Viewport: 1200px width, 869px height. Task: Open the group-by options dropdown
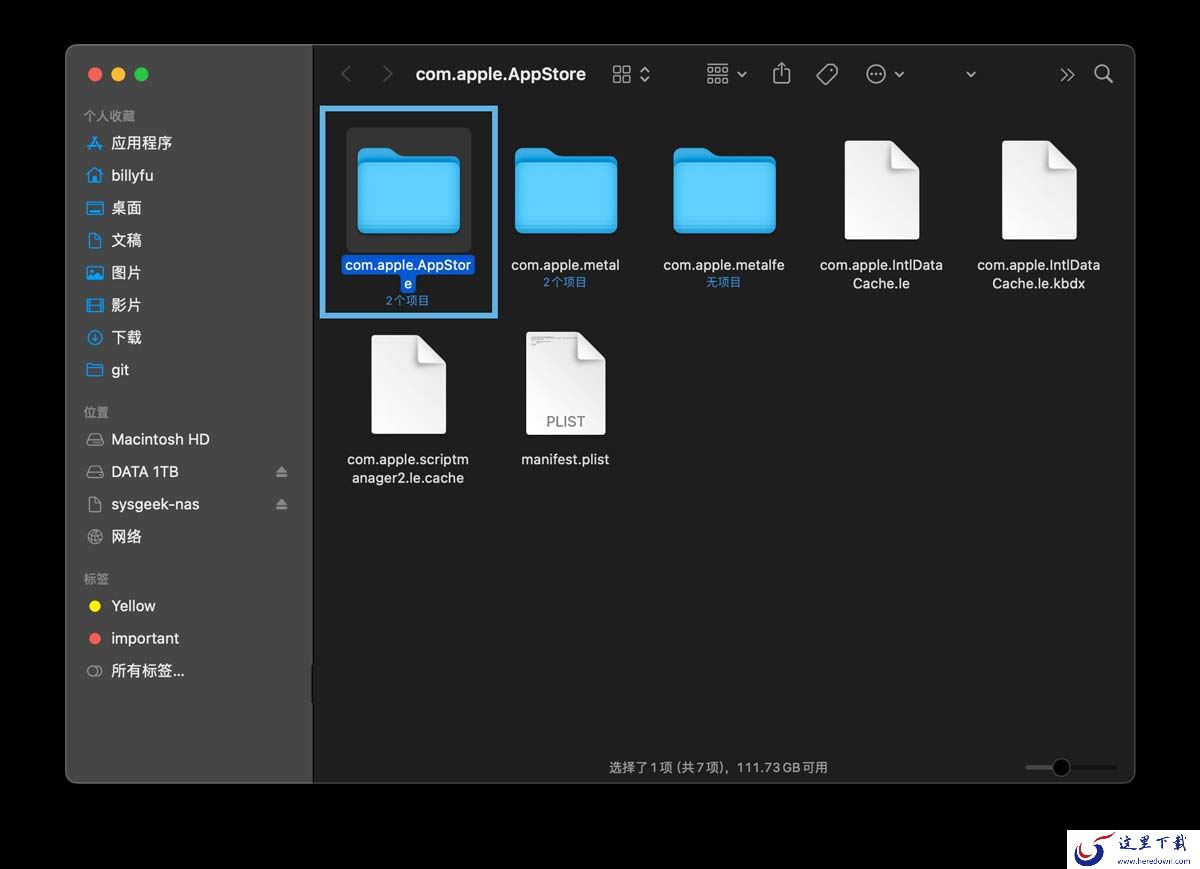pyautogui.click(x=727, y=74)
